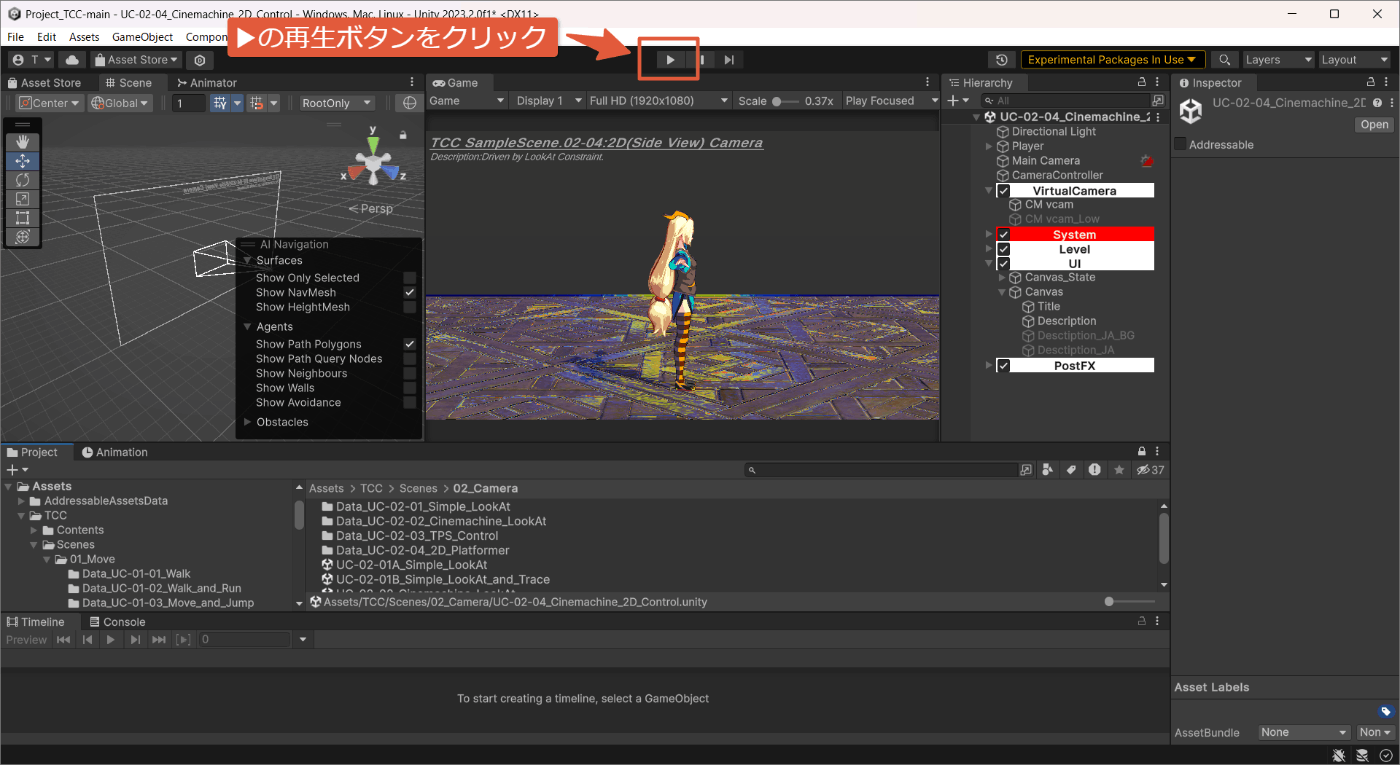1400x765 pixels.
Task: Open the Global orientation dropdown
Action: point(120,103)
